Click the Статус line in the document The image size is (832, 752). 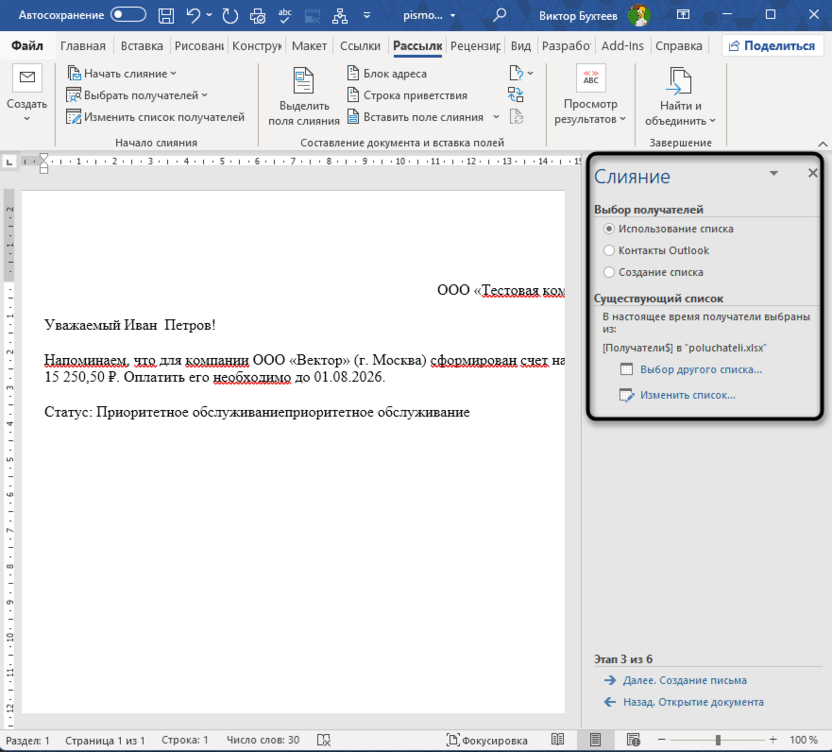[257, 412]
